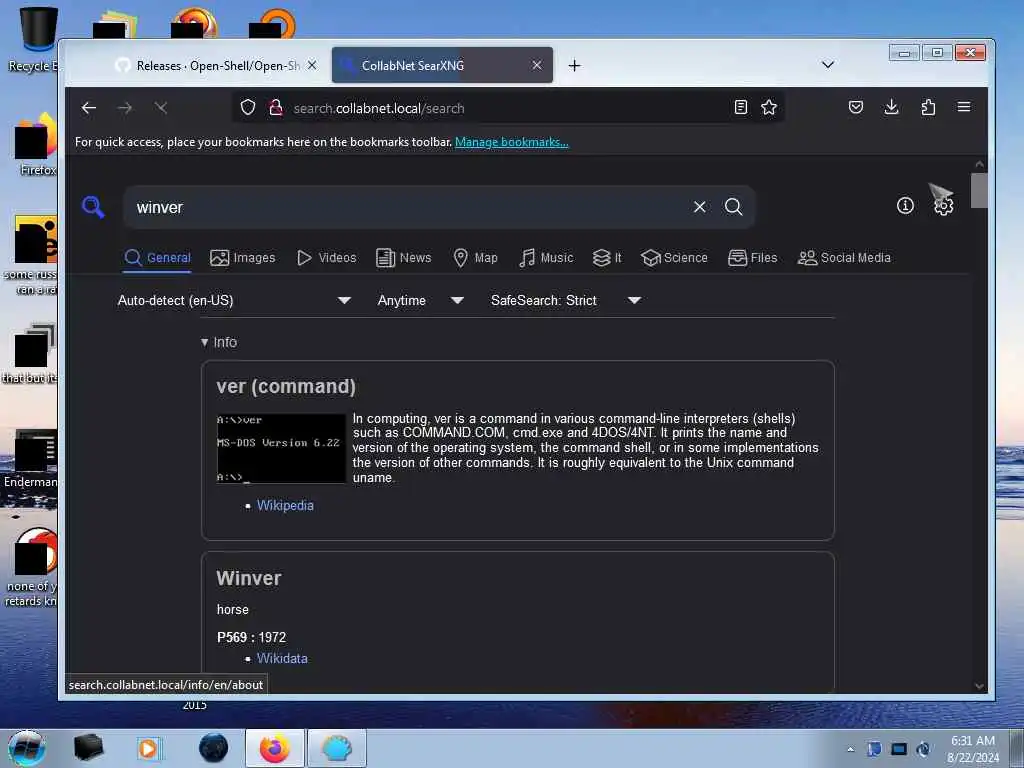Open the SearXNG preferences gear icon
The height and width of the screenshot is (768, 1024).
(x=943, y=206)
